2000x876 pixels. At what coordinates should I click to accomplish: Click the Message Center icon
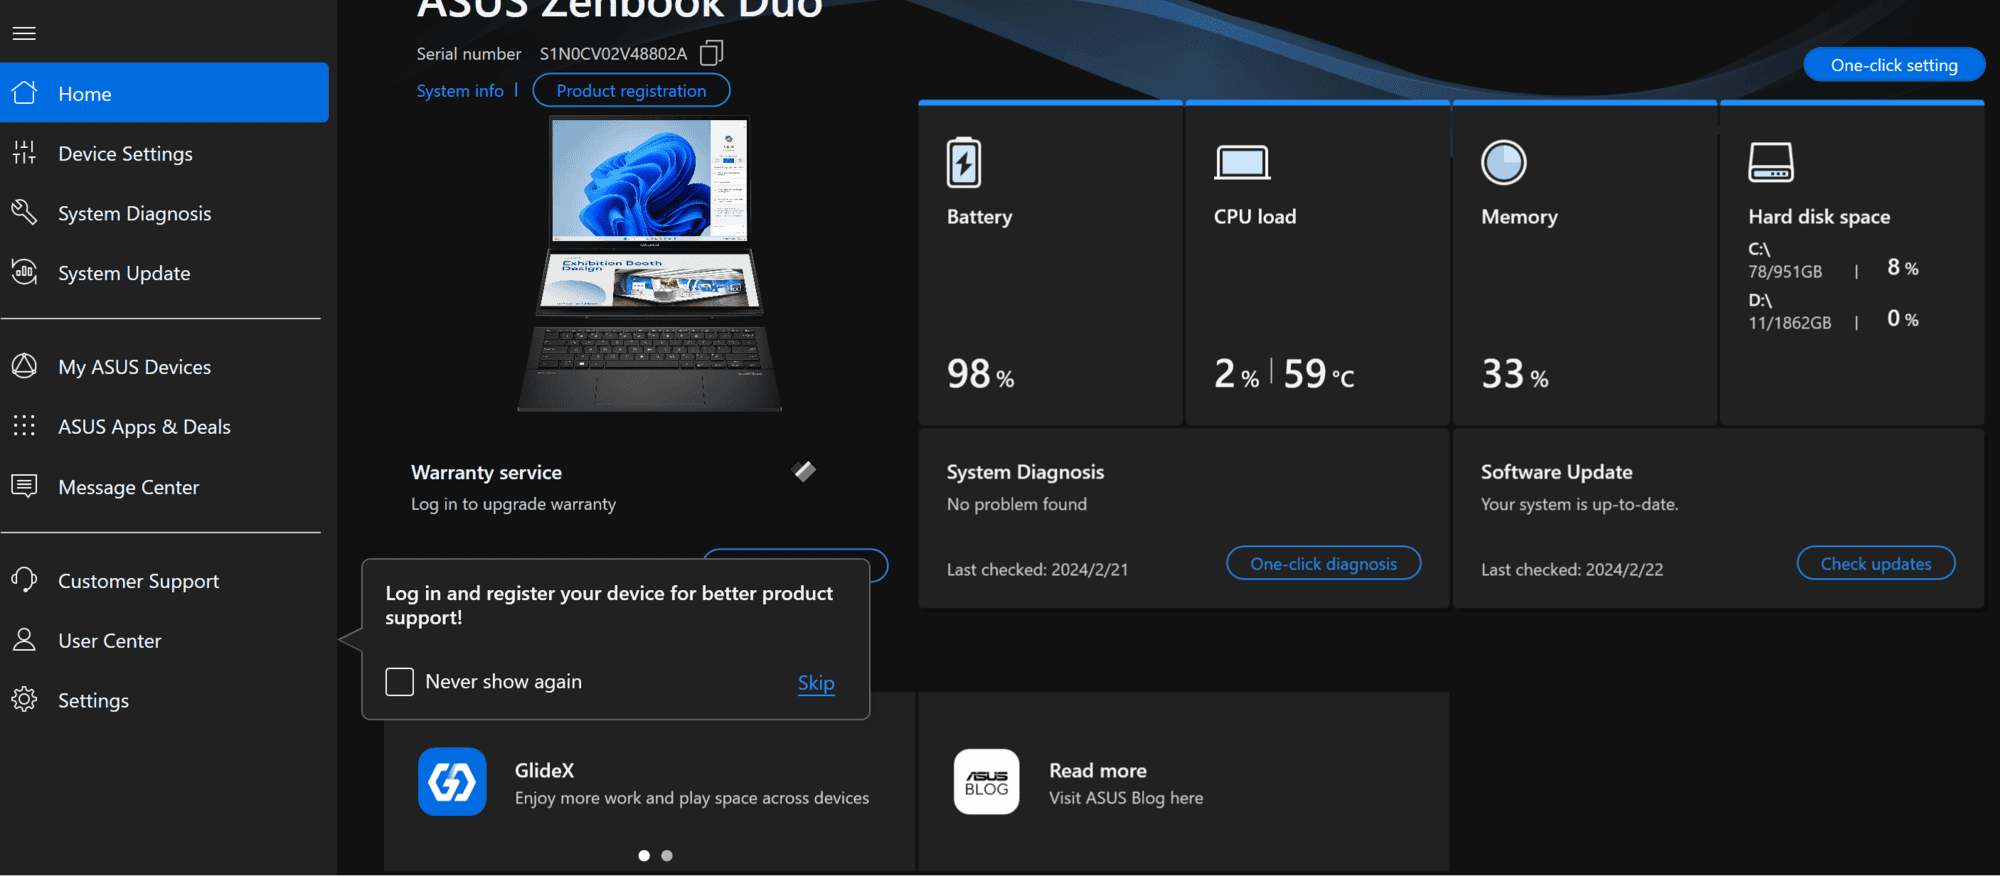[24, 486]
